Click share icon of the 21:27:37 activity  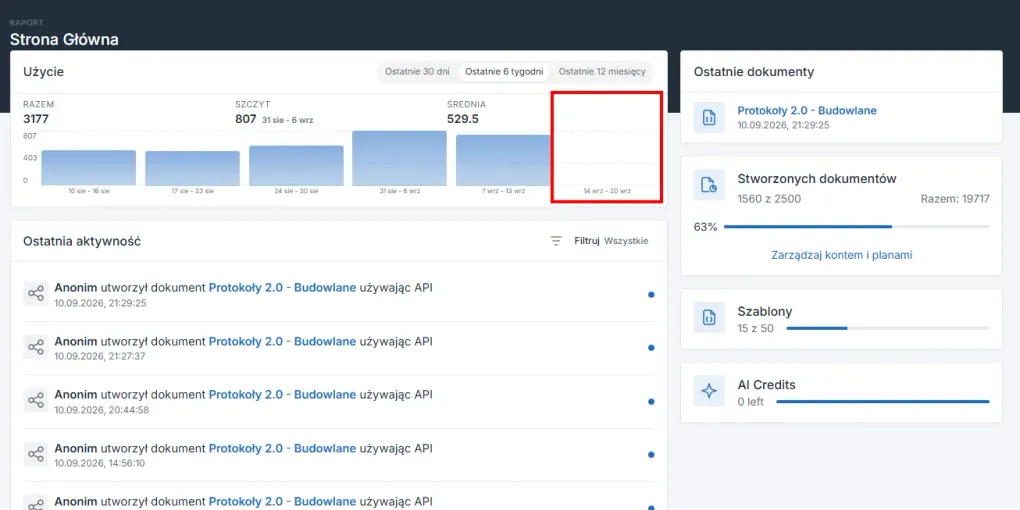[x=36, y=347]
